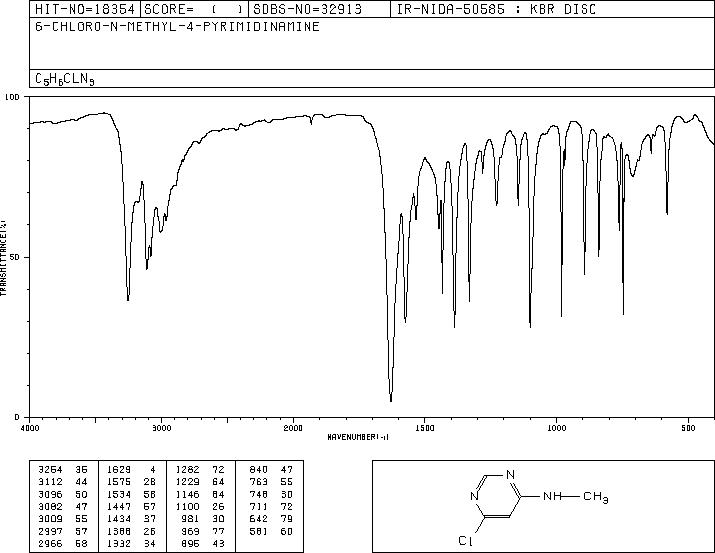Click the 3000 x-axis label
Viewport: 715px width, 553px height.
point(161,428)
